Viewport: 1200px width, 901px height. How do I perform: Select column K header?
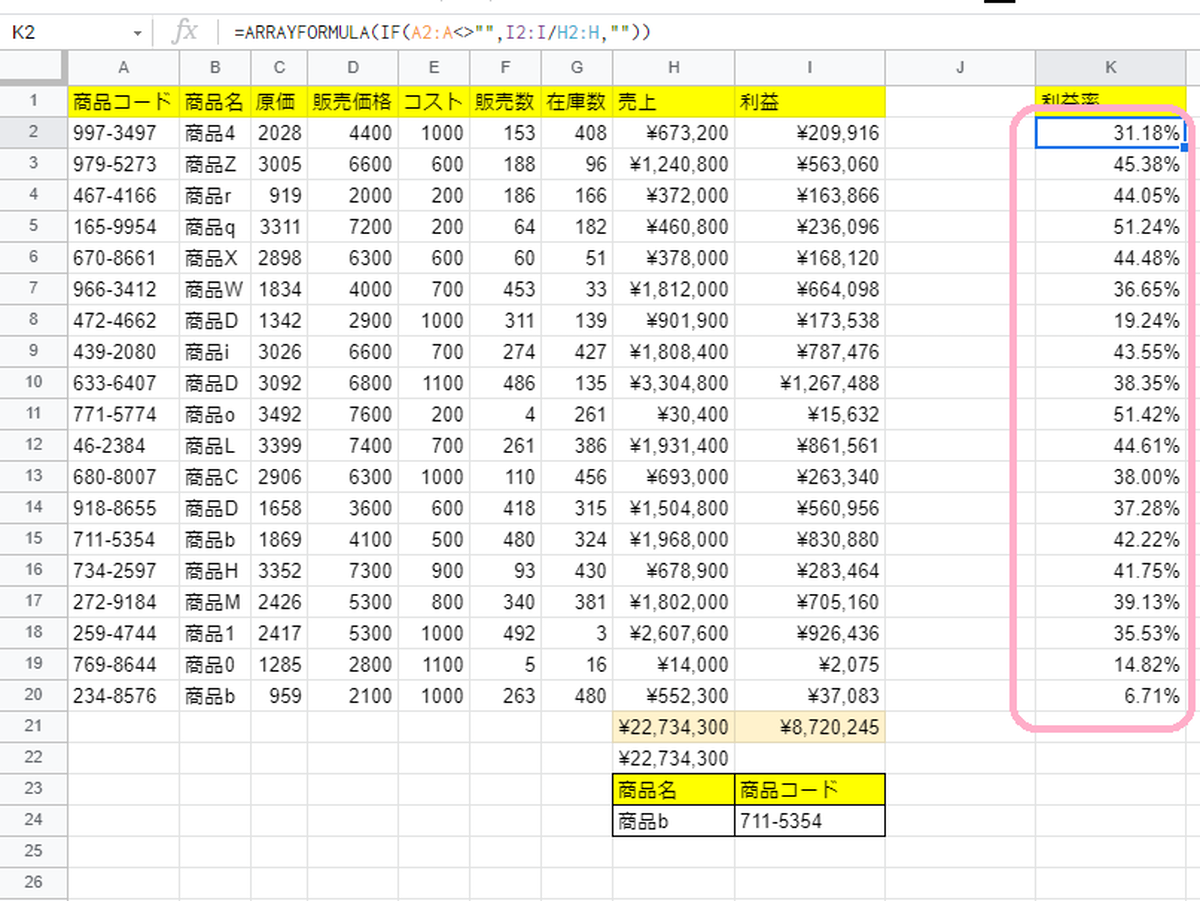coord(1111,68)
